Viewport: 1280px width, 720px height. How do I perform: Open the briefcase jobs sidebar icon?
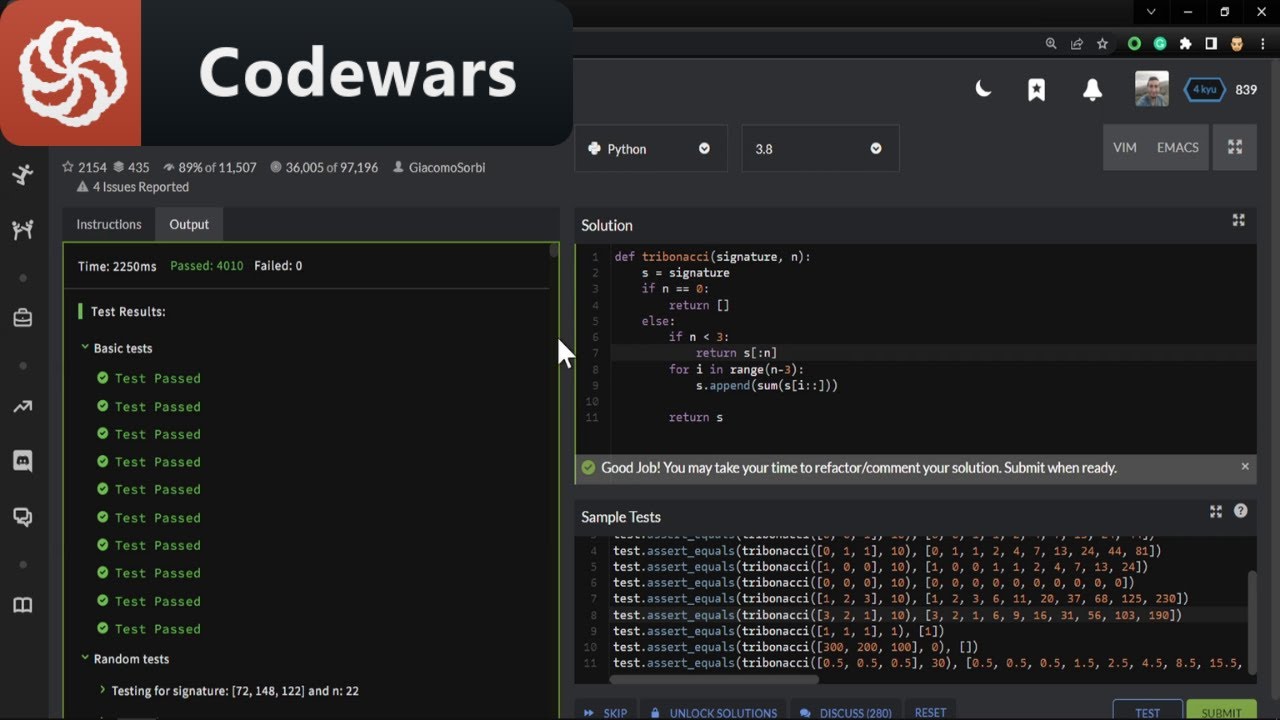pos(22,318)
